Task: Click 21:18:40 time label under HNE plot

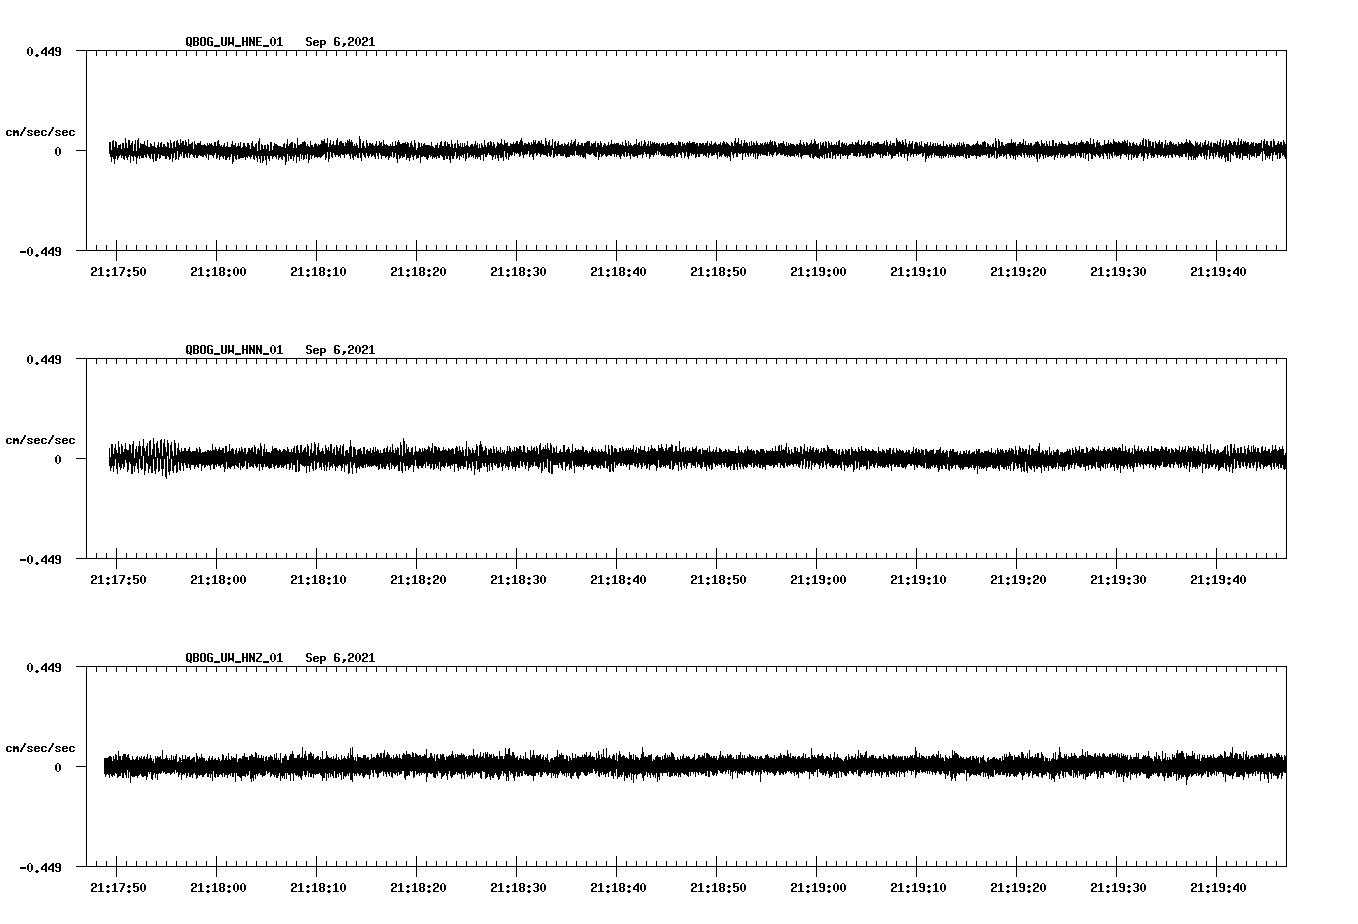Action: pos(618,272)
